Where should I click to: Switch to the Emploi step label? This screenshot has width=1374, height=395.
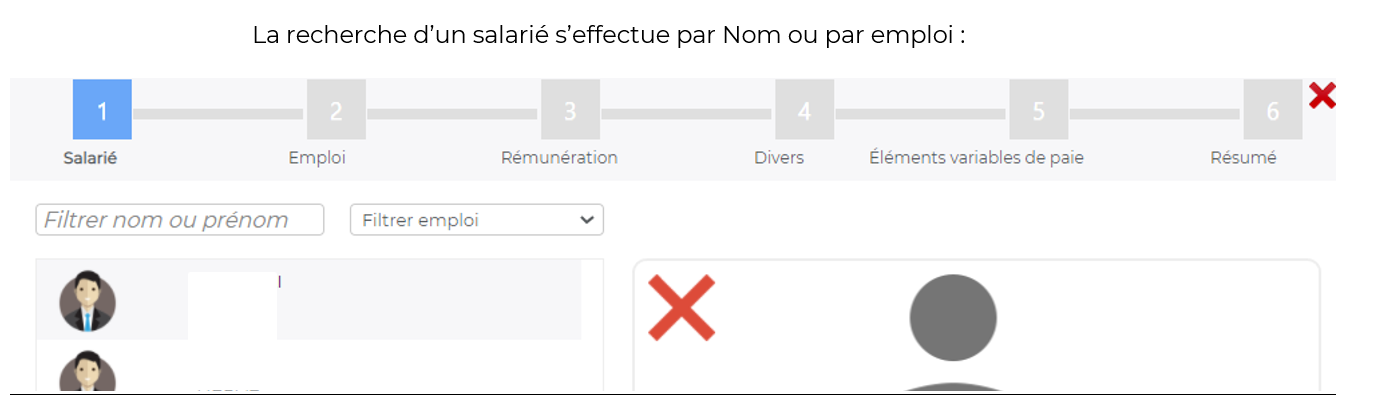(317, 158)
